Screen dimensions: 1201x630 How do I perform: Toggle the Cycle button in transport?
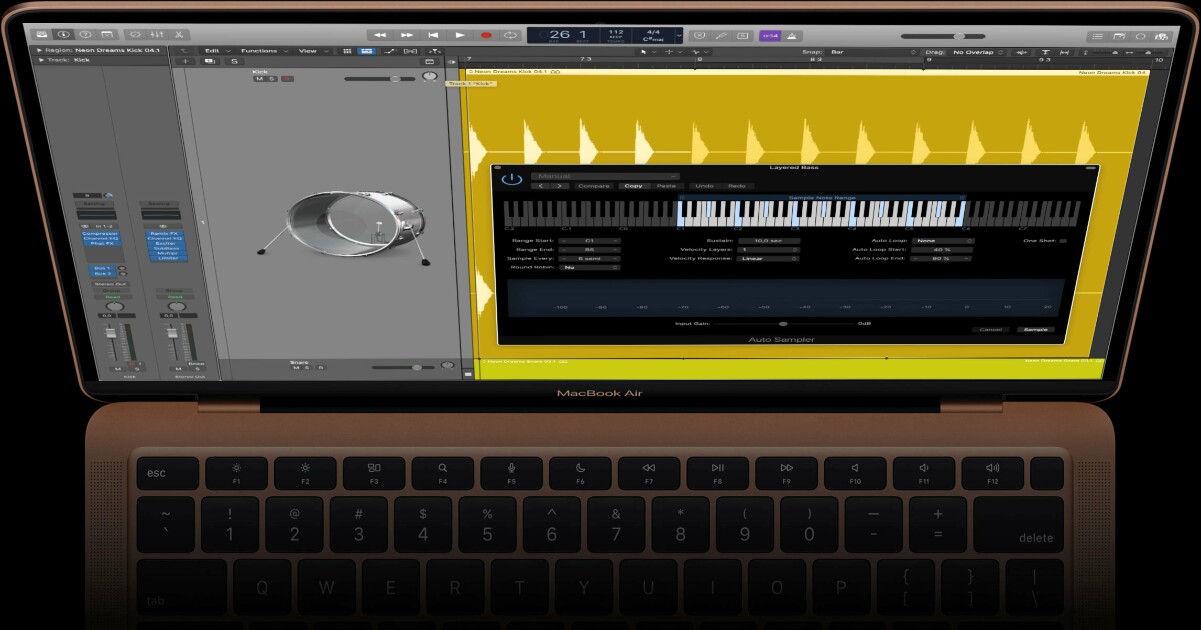(511, 35)
